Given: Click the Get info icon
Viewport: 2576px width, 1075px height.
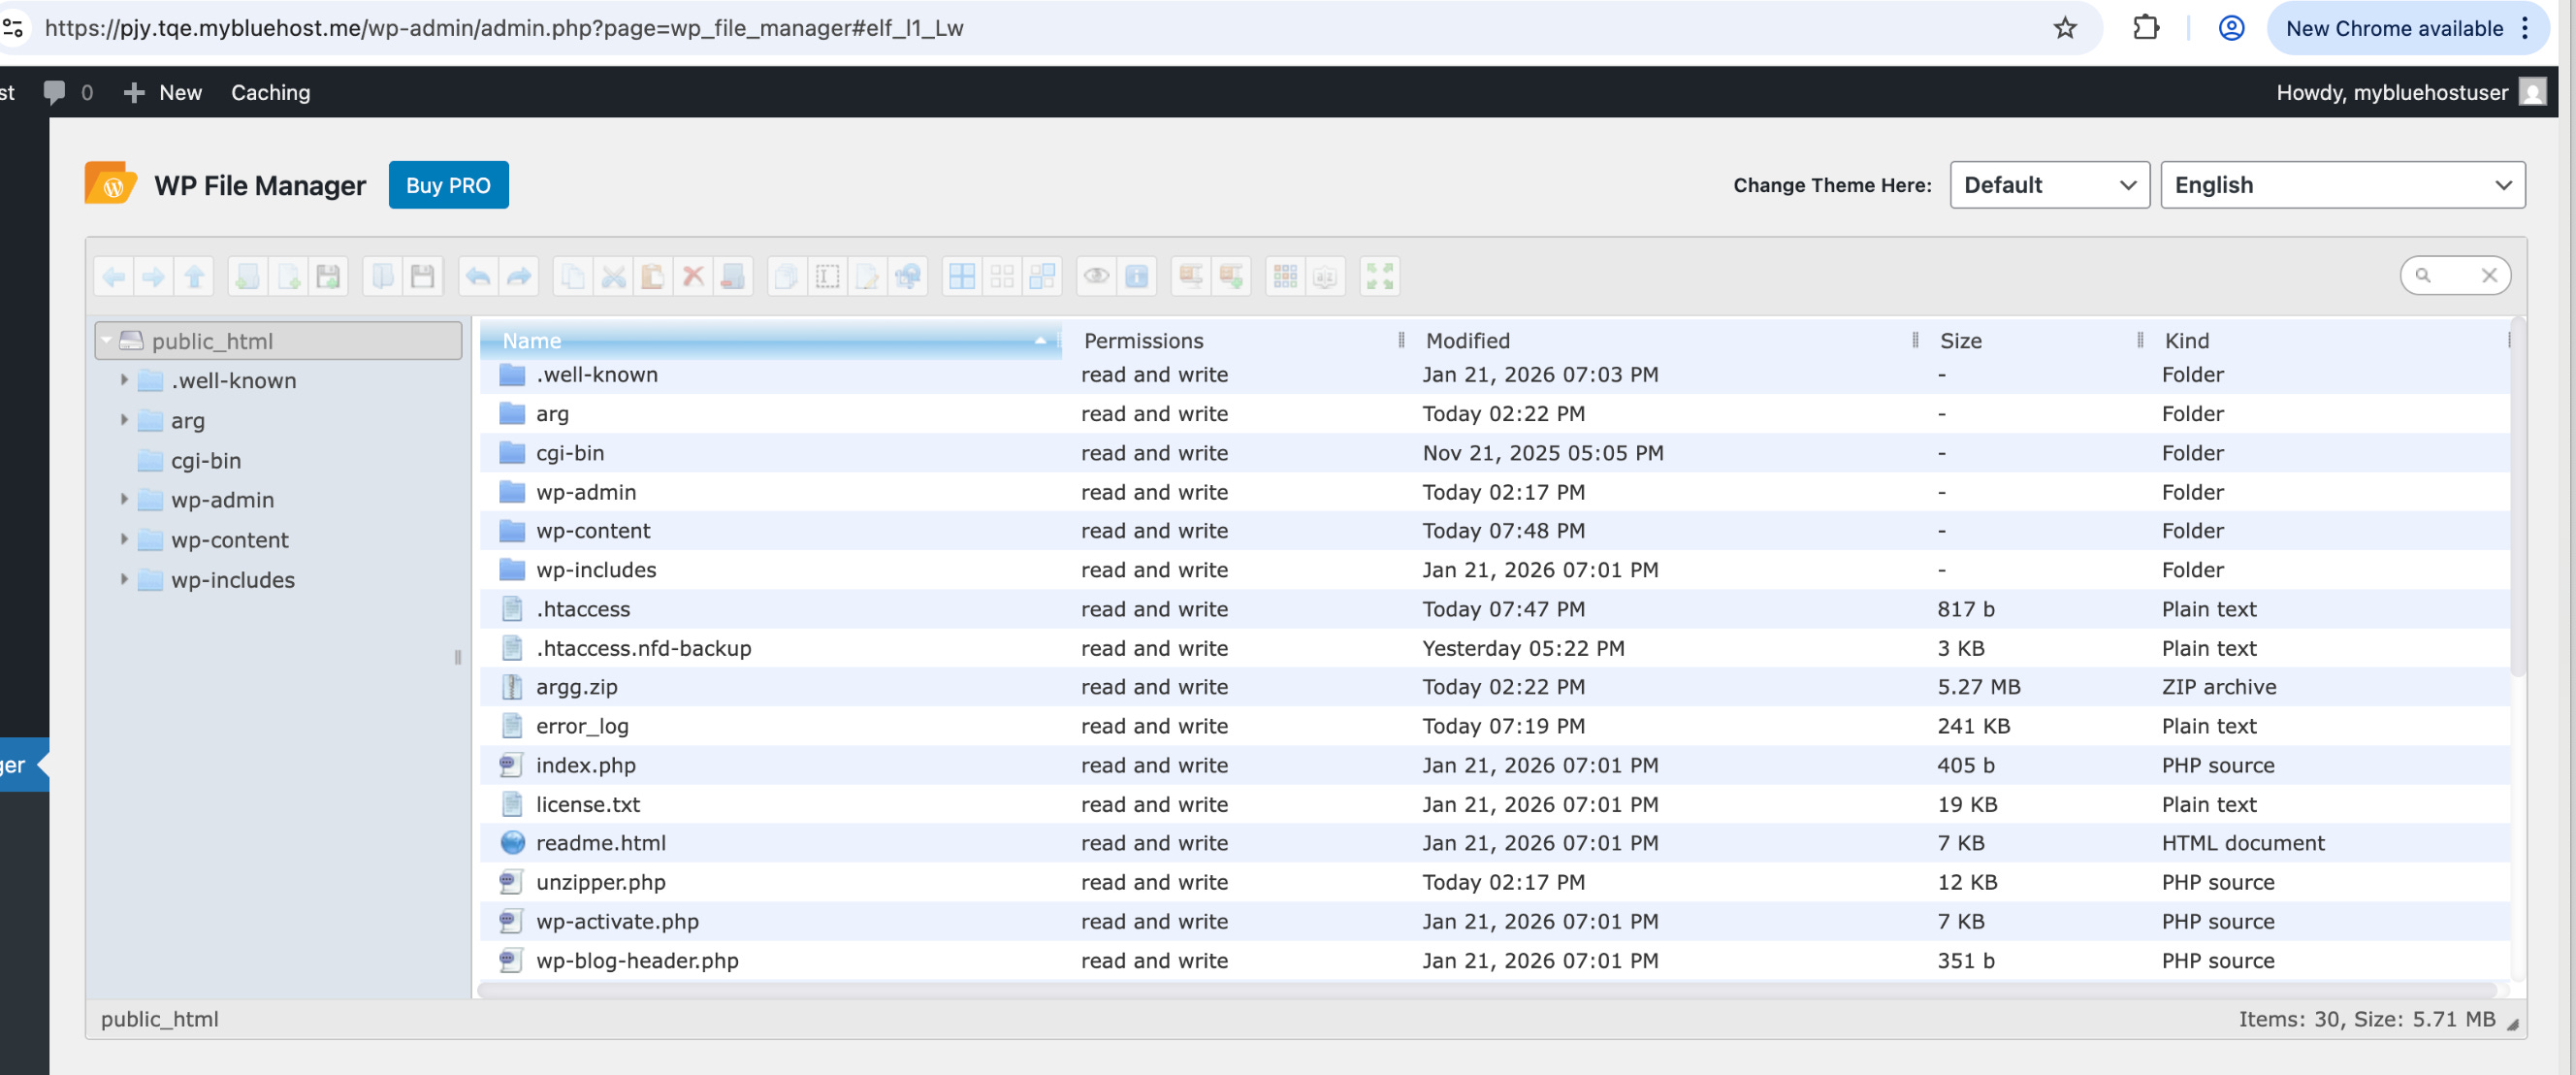Looking at the screenshot, I should [x=1137, y=276].
